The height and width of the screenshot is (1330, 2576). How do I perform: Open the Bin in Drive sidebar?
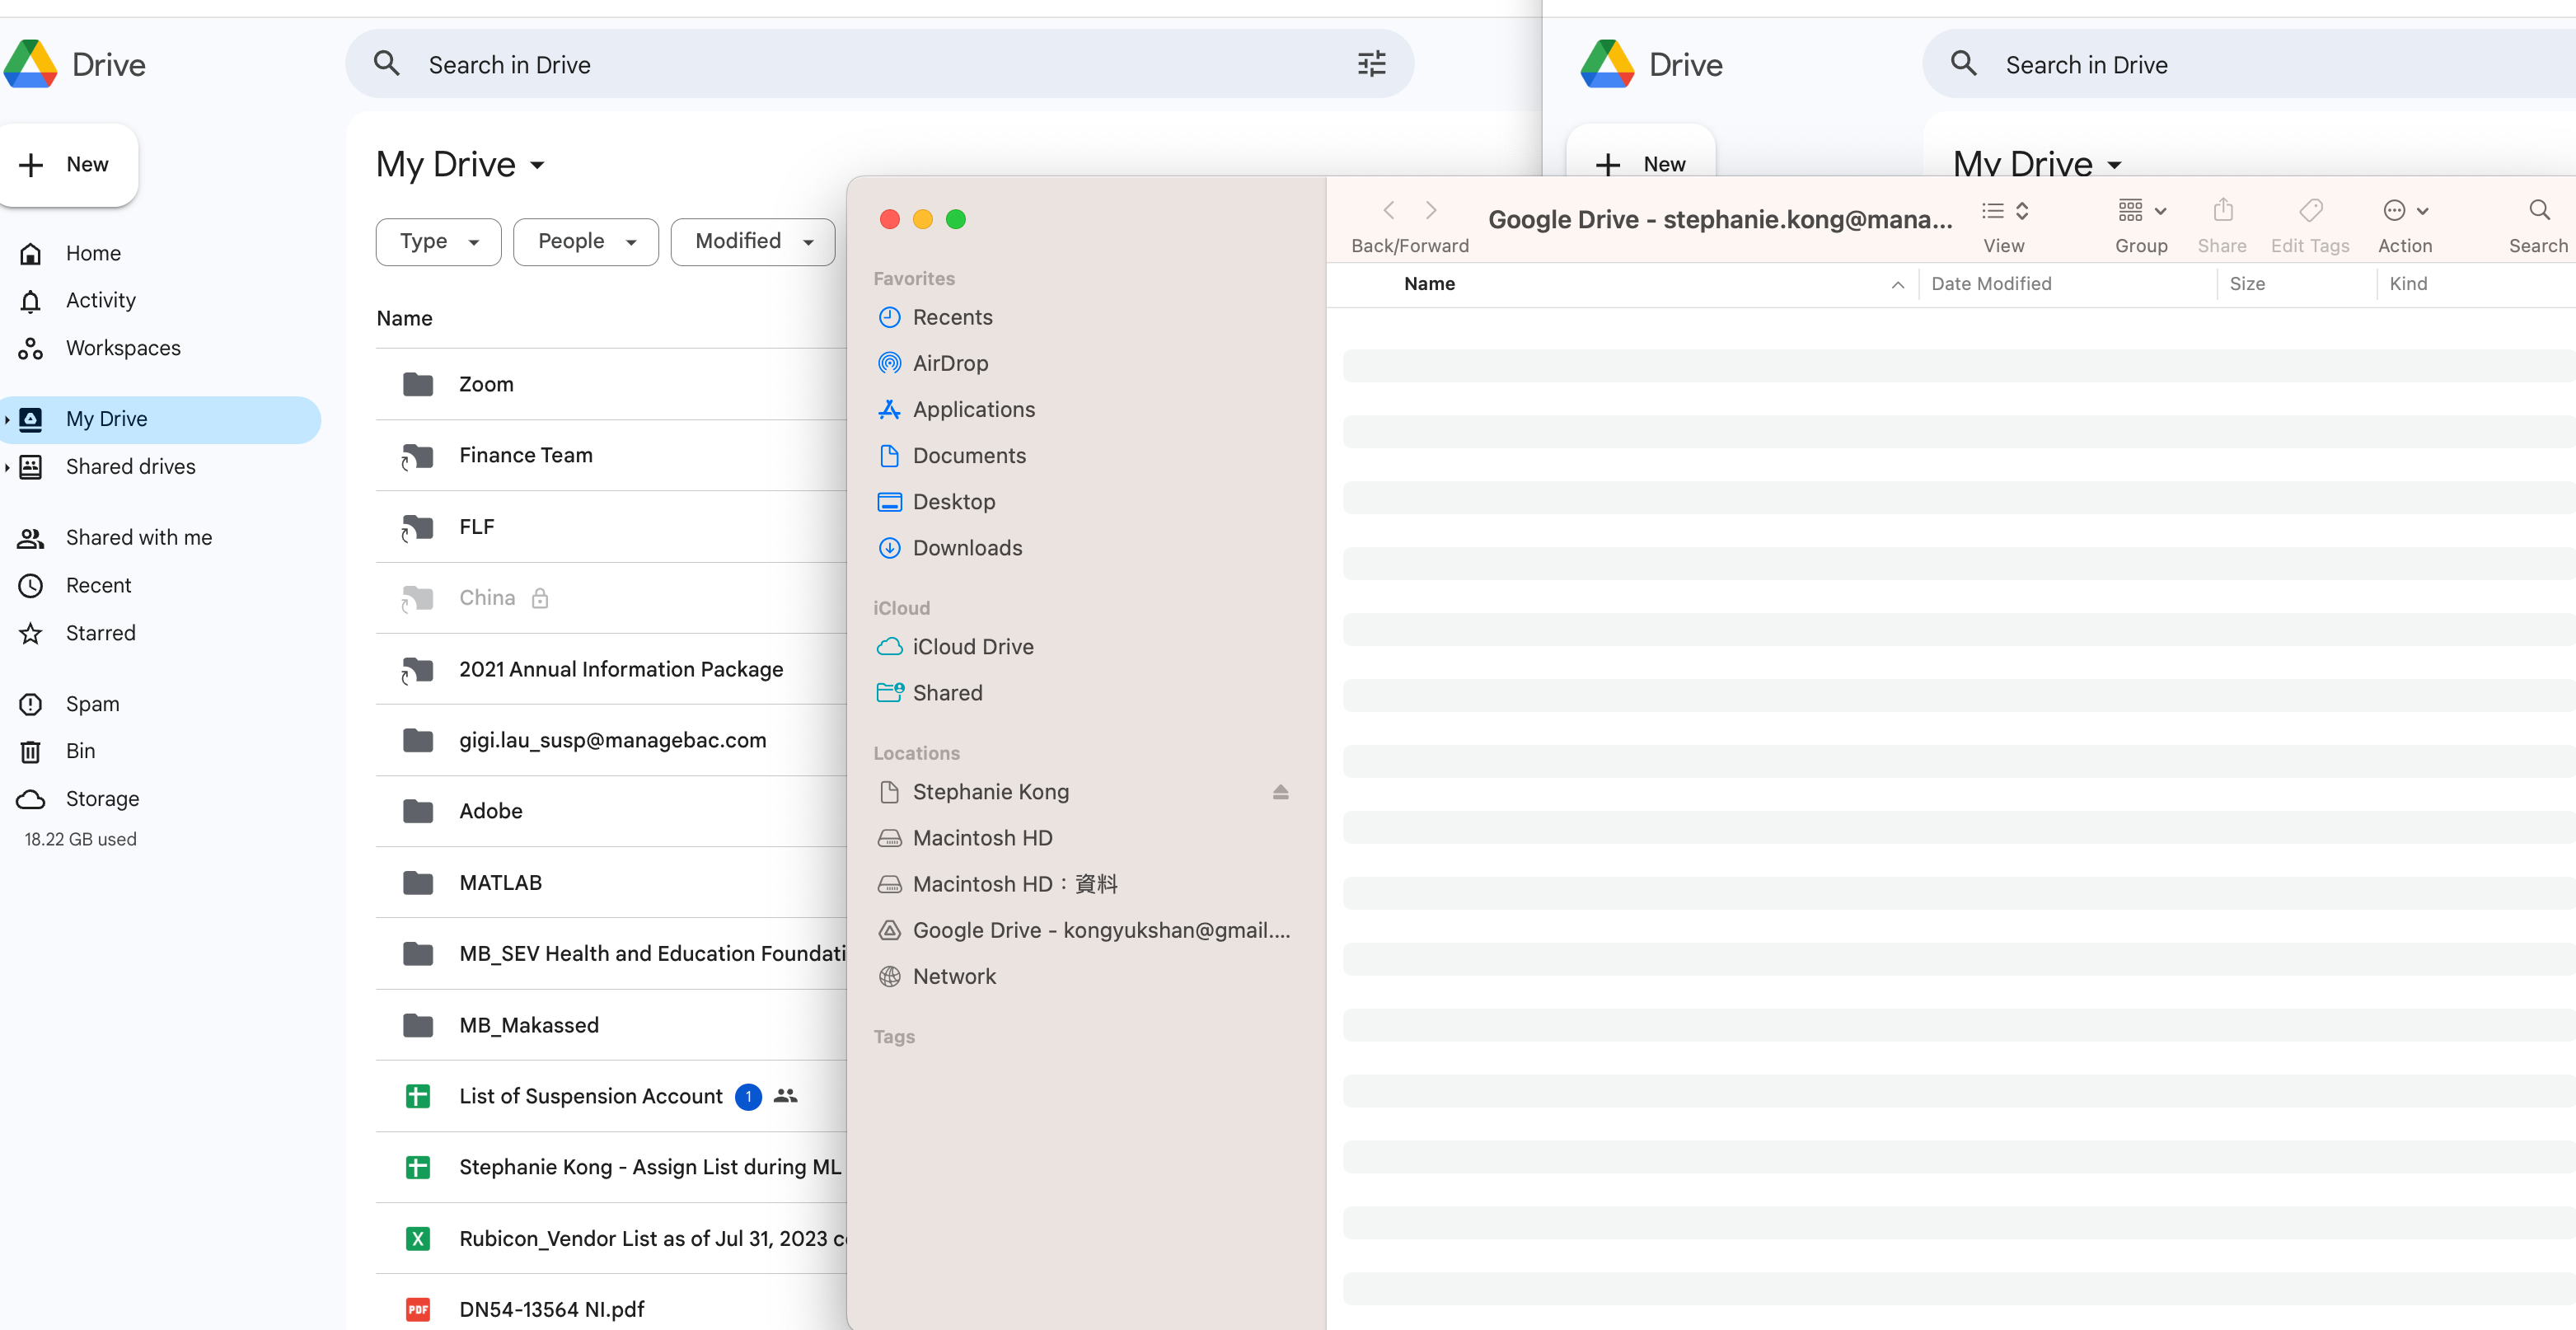(x=80, y=751)
